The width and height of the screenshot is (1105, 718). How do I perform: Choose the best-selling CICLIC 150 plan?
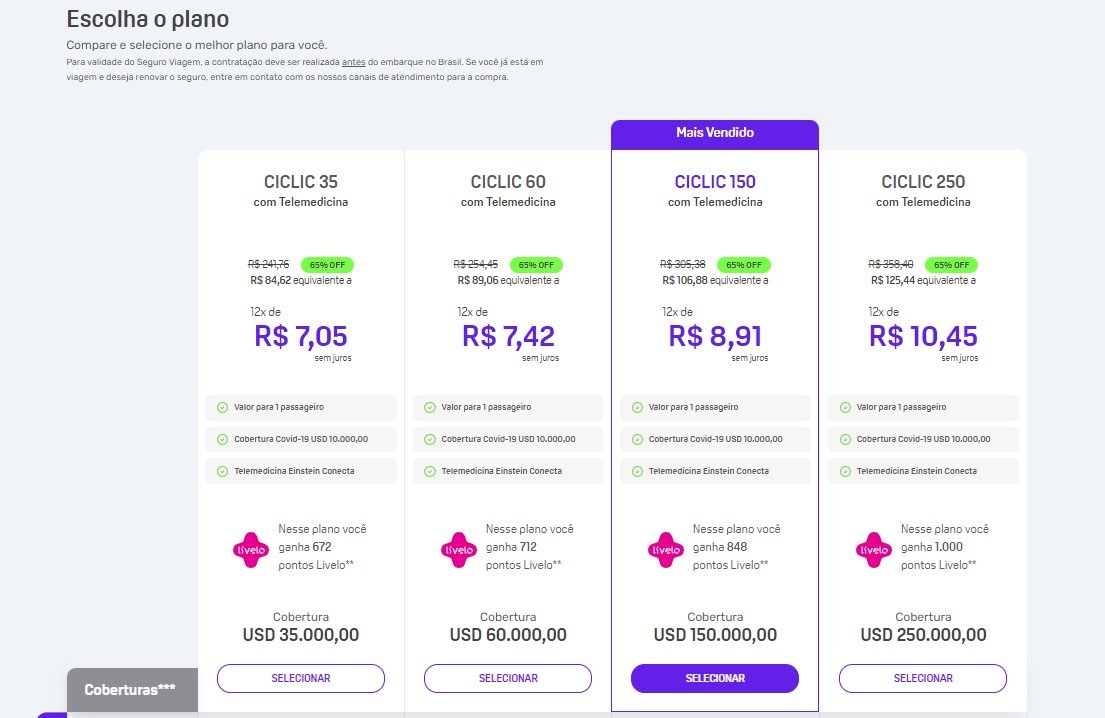click(x=715, y=678)
